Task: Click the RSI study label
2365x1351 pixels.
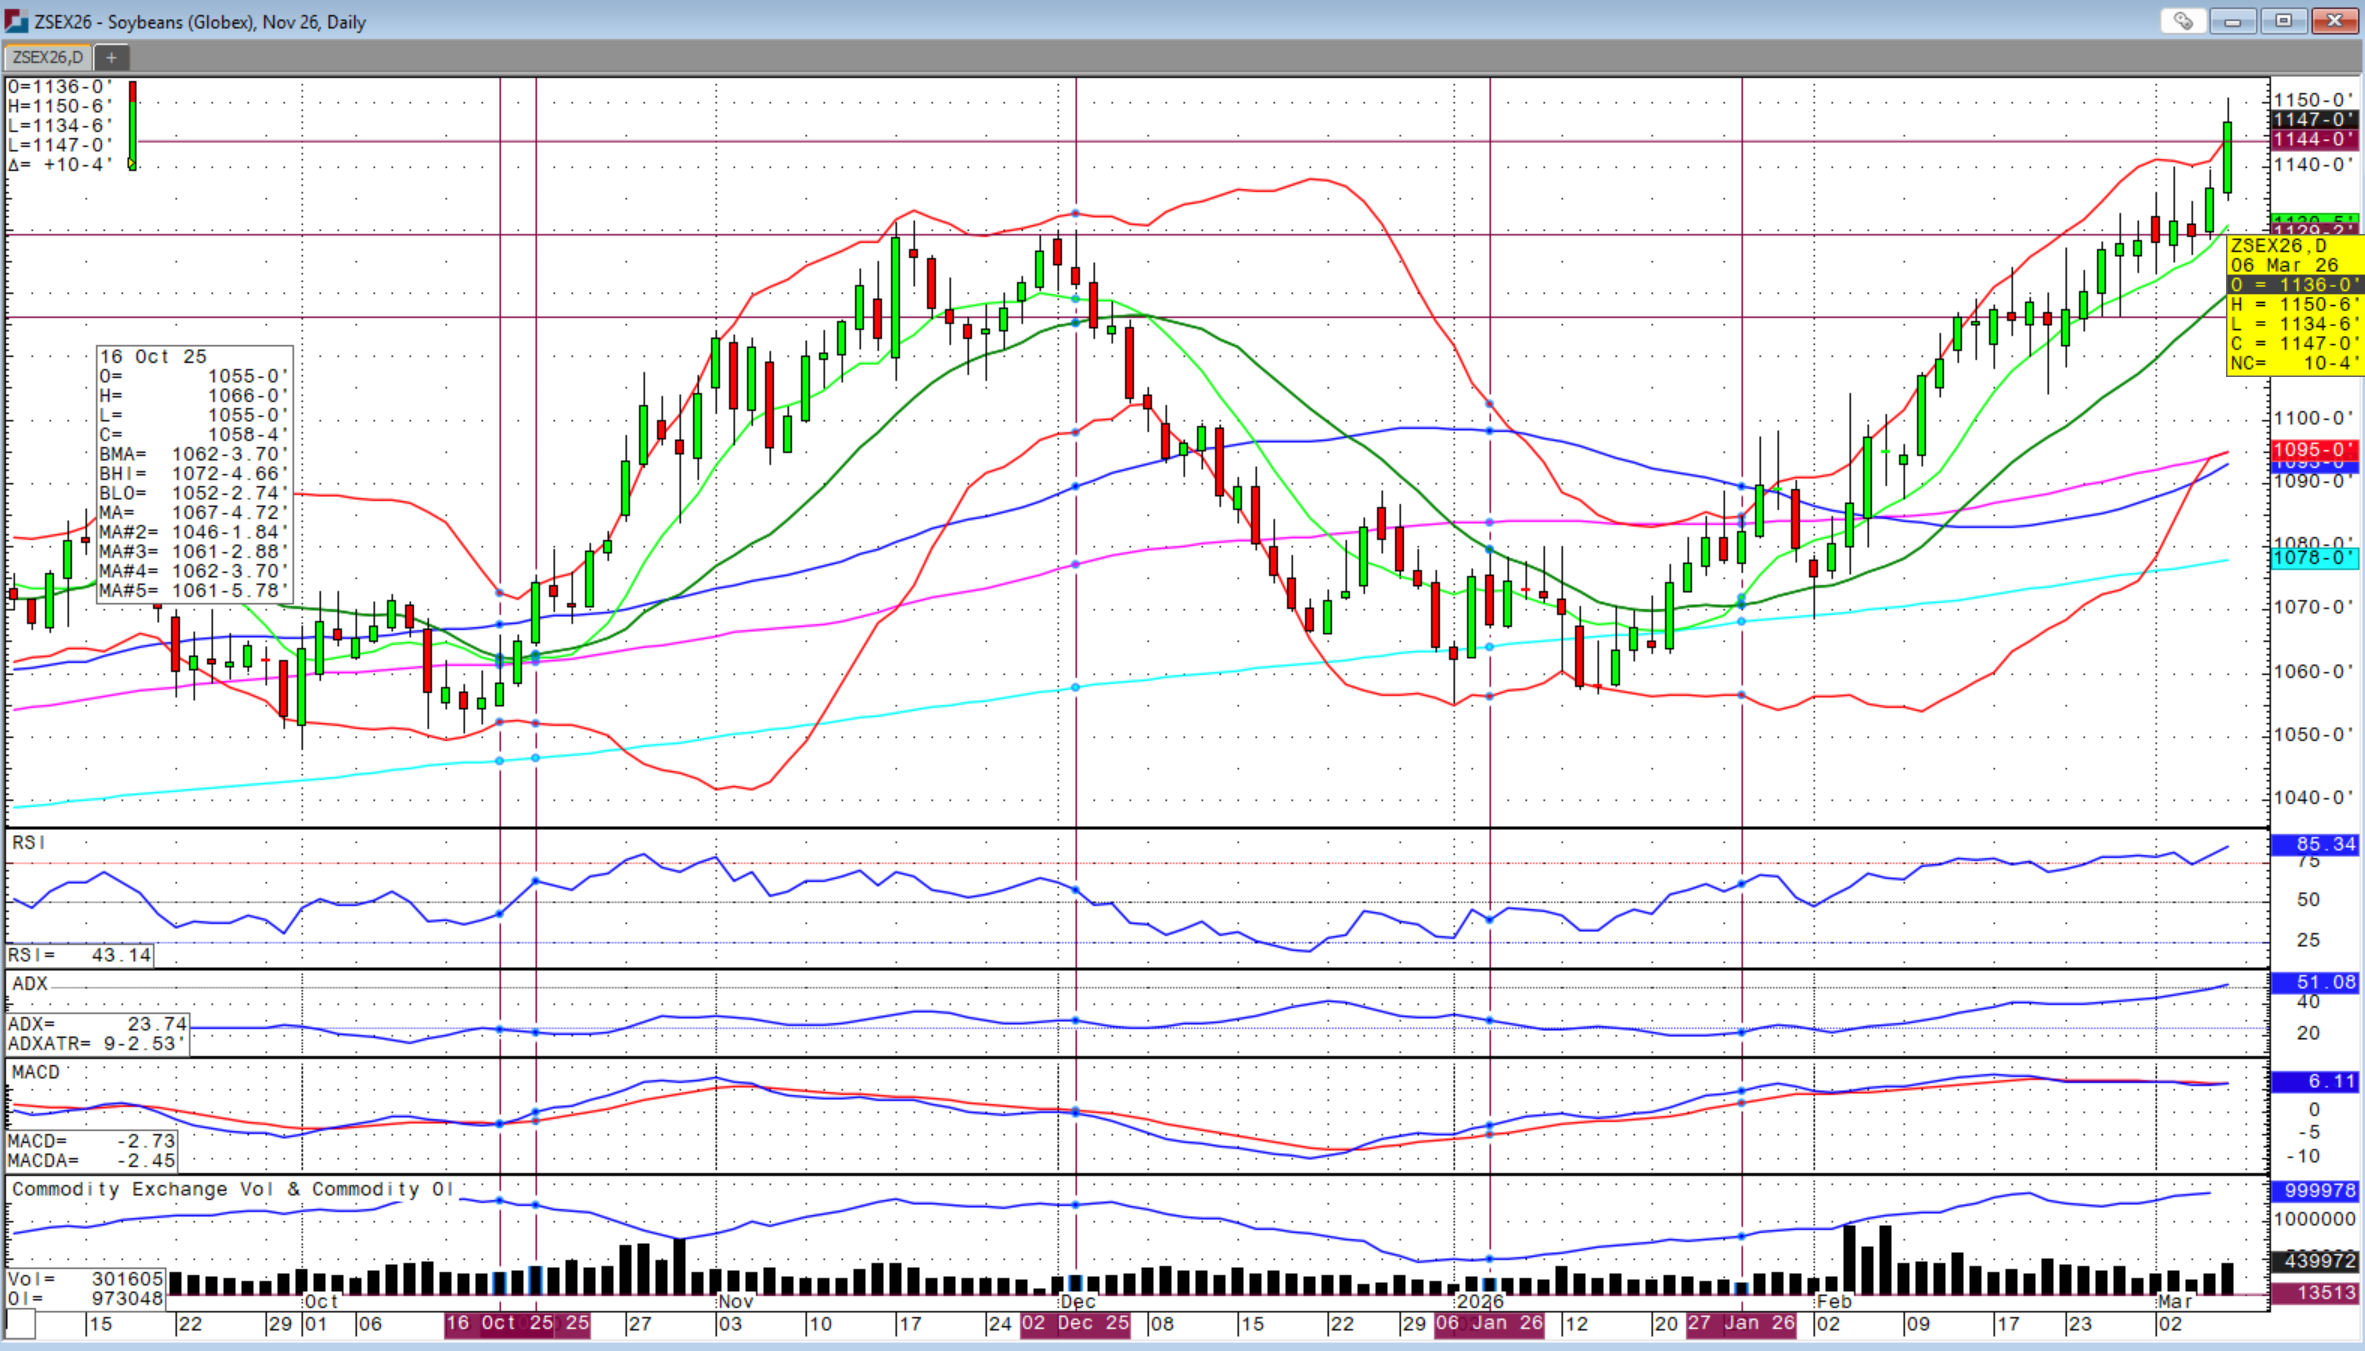Action: pyautogui.click(x=29, y=843)
